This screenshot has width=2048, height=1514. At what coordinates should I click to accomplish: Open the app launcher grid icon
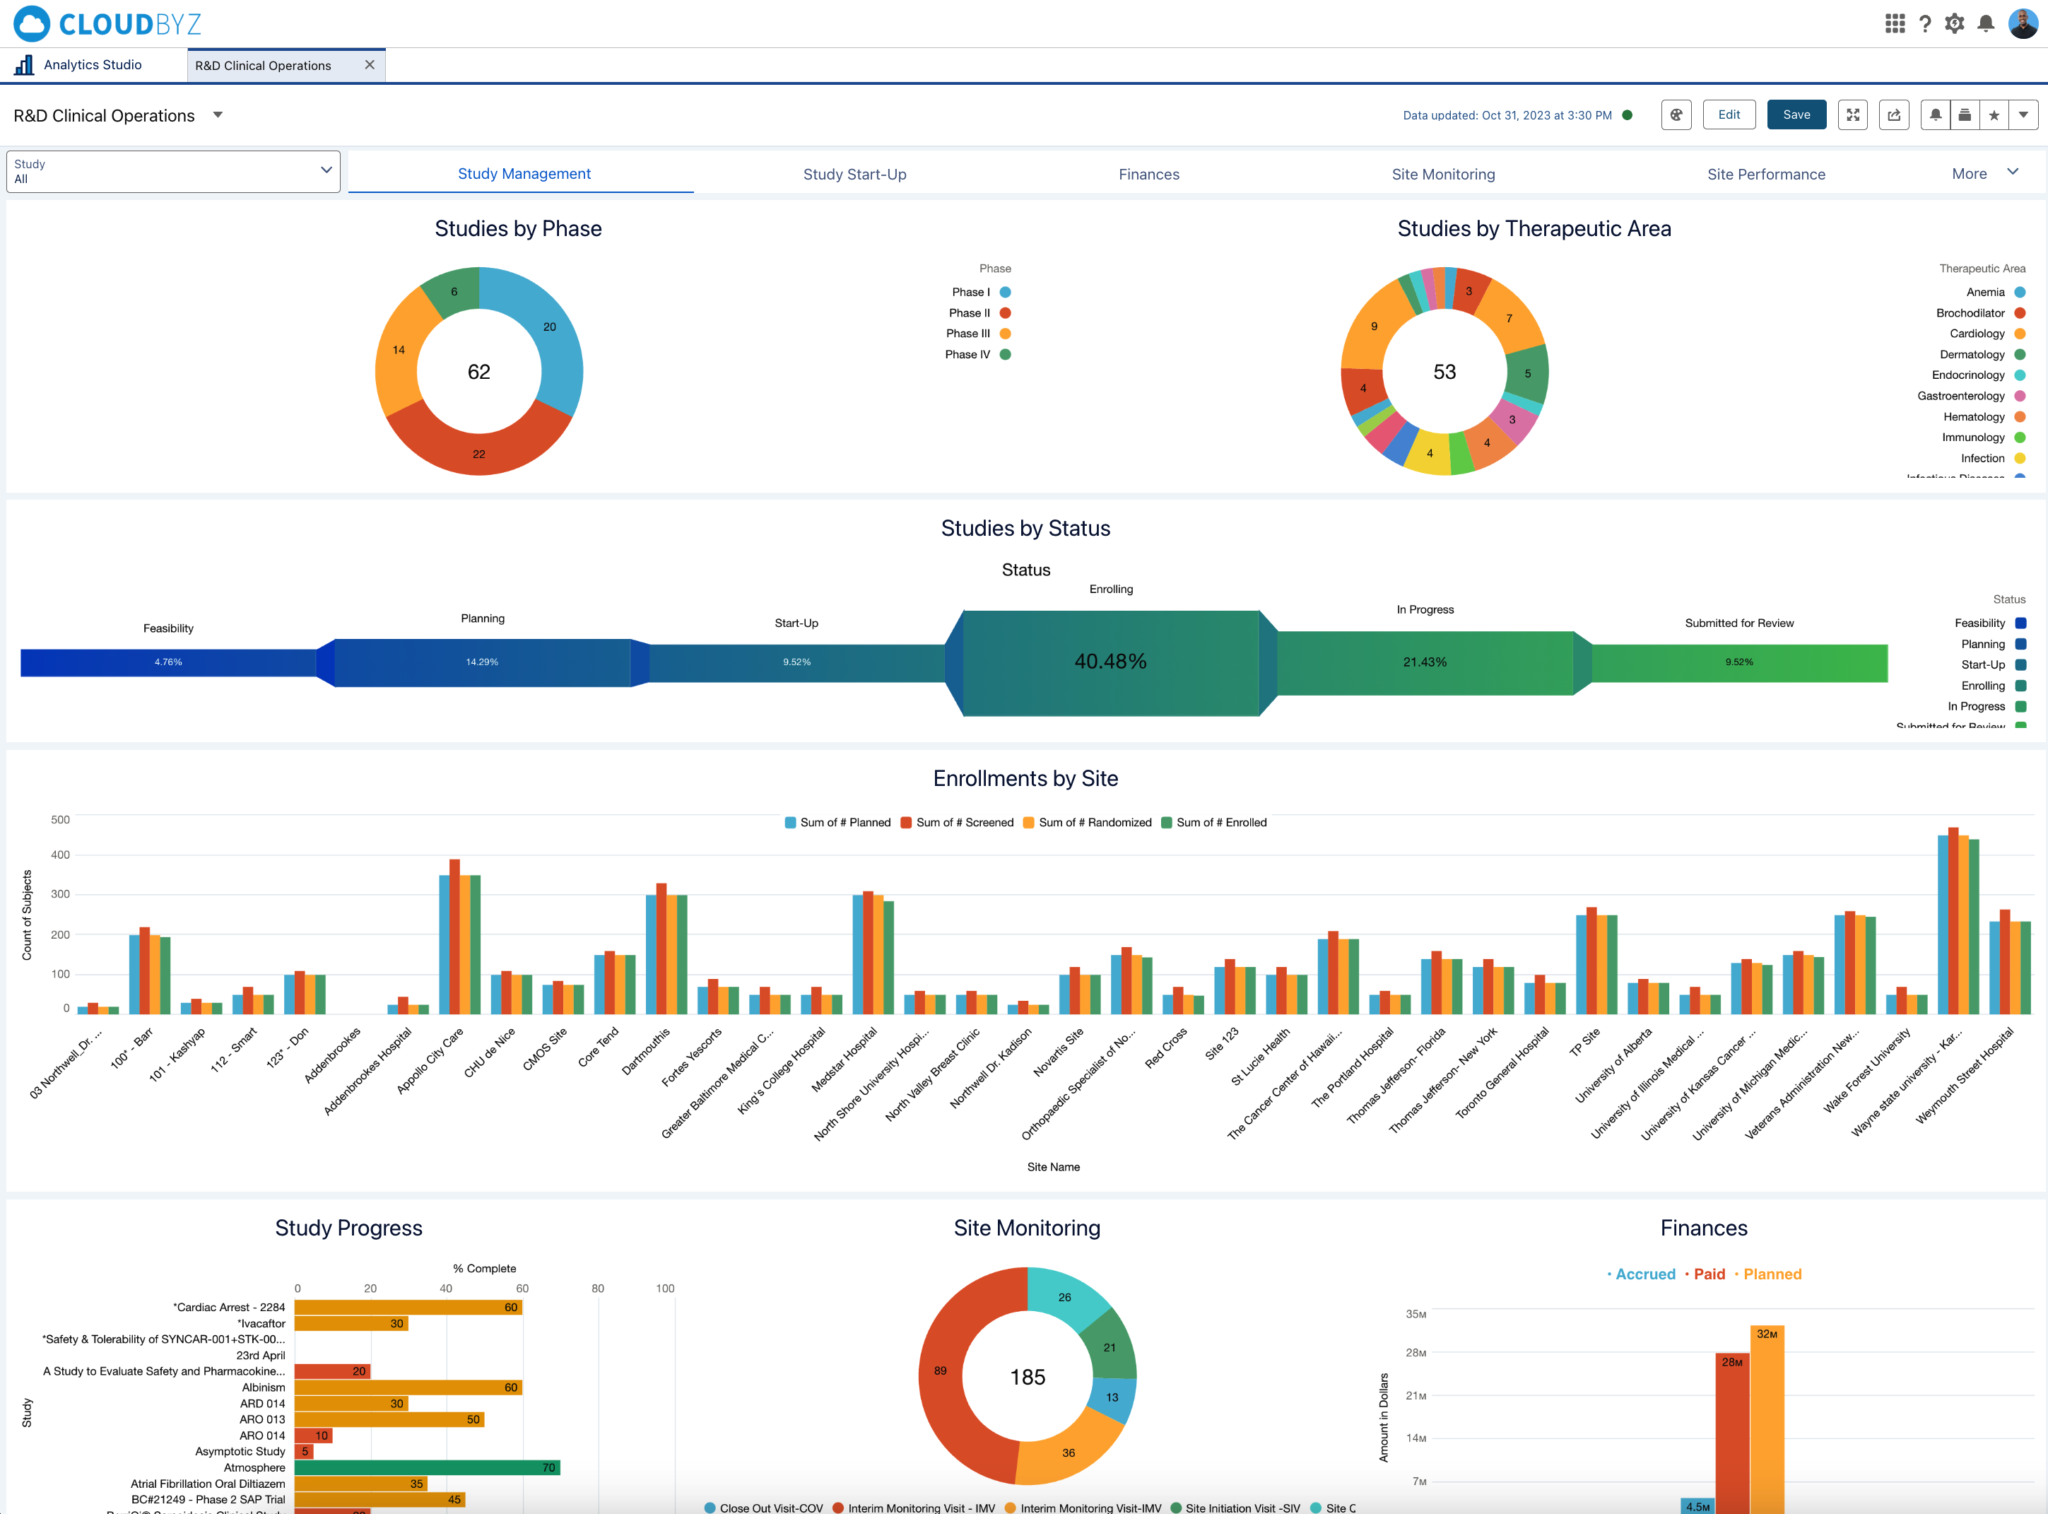(x=1895, y=23)
